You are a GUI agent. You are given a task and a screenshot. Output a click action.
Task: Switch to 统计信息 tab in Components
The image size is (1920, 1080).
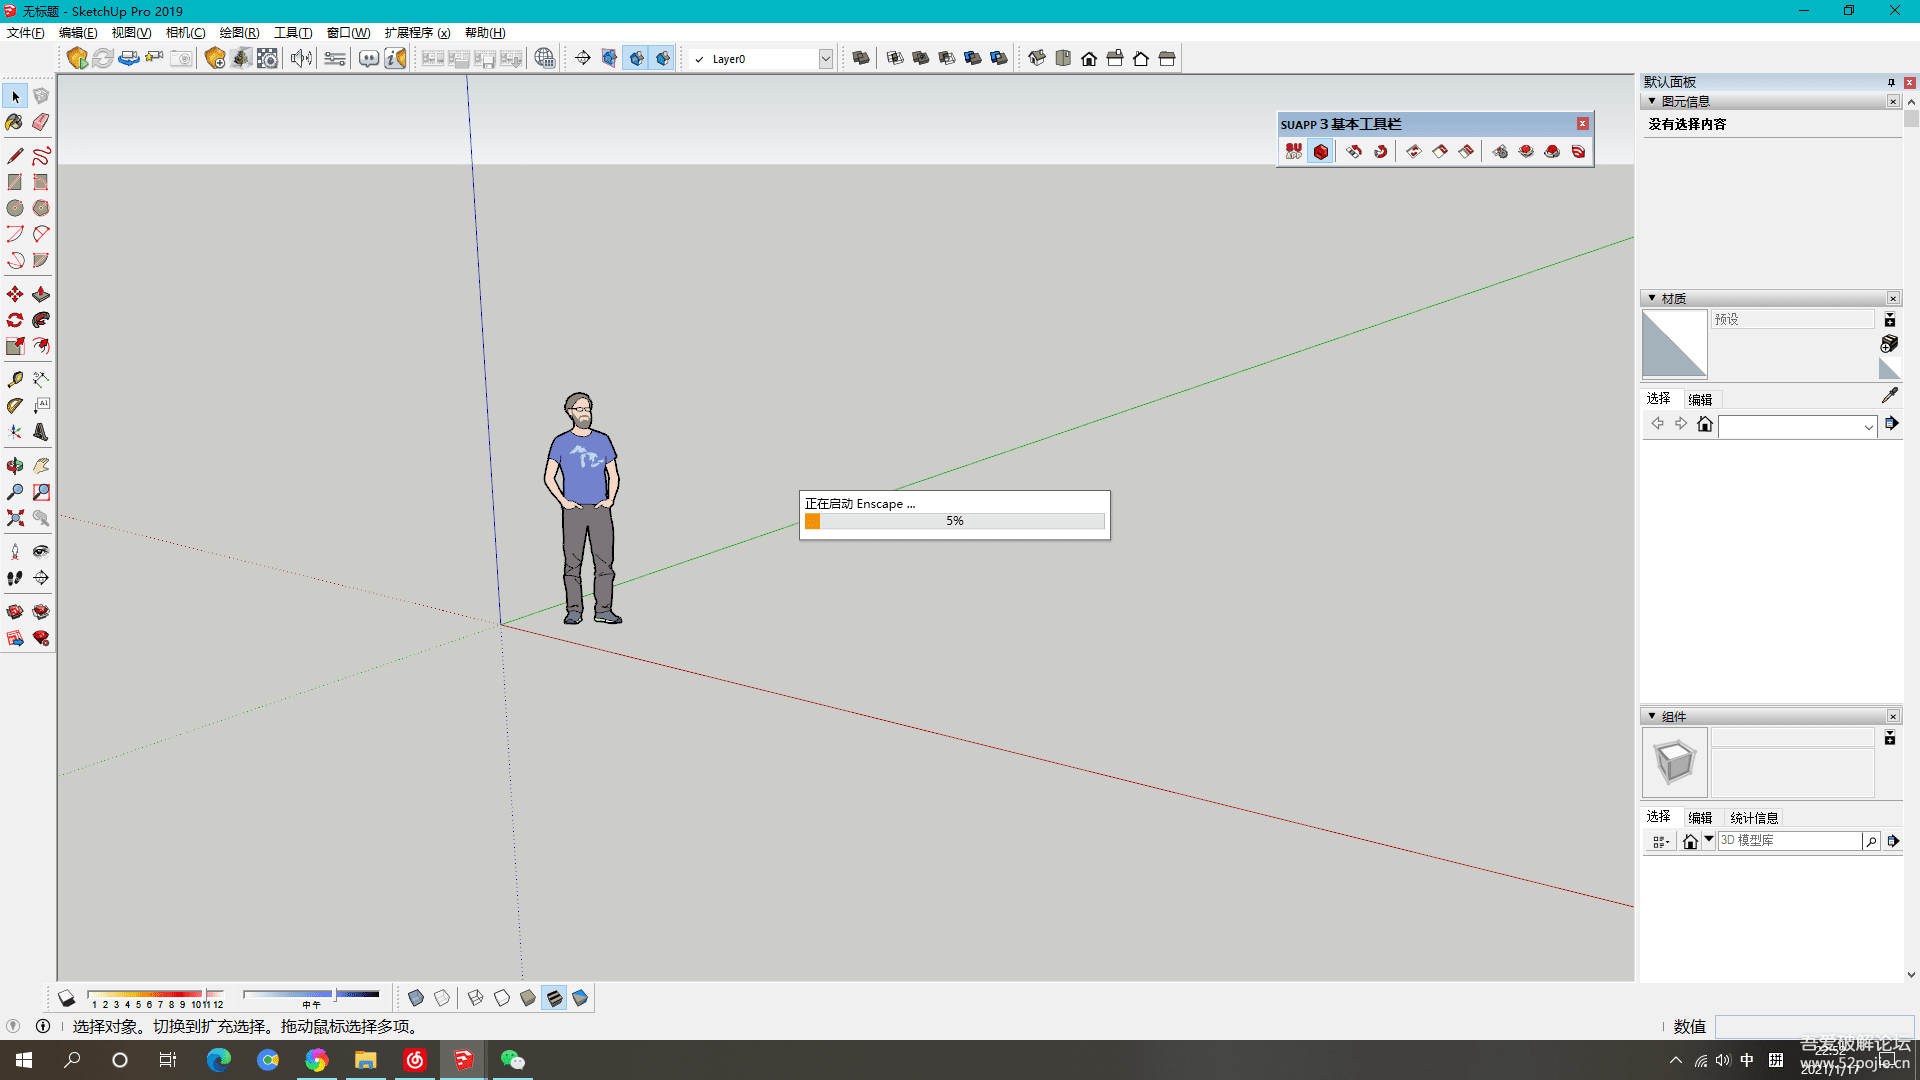point(1754,817)
